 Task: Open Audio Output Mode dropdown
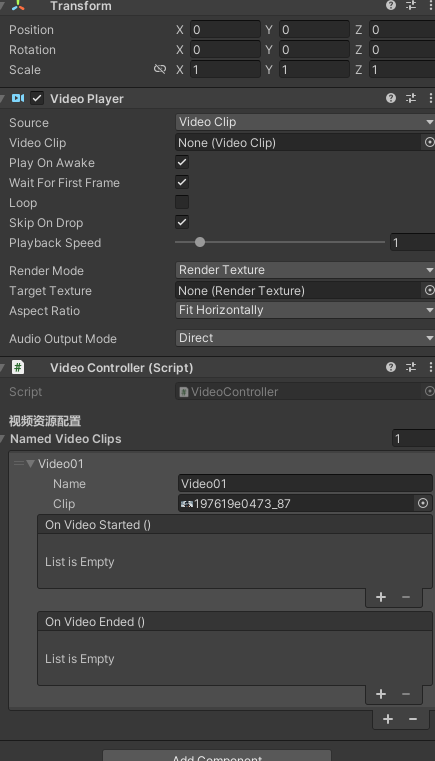coord(305,338)
